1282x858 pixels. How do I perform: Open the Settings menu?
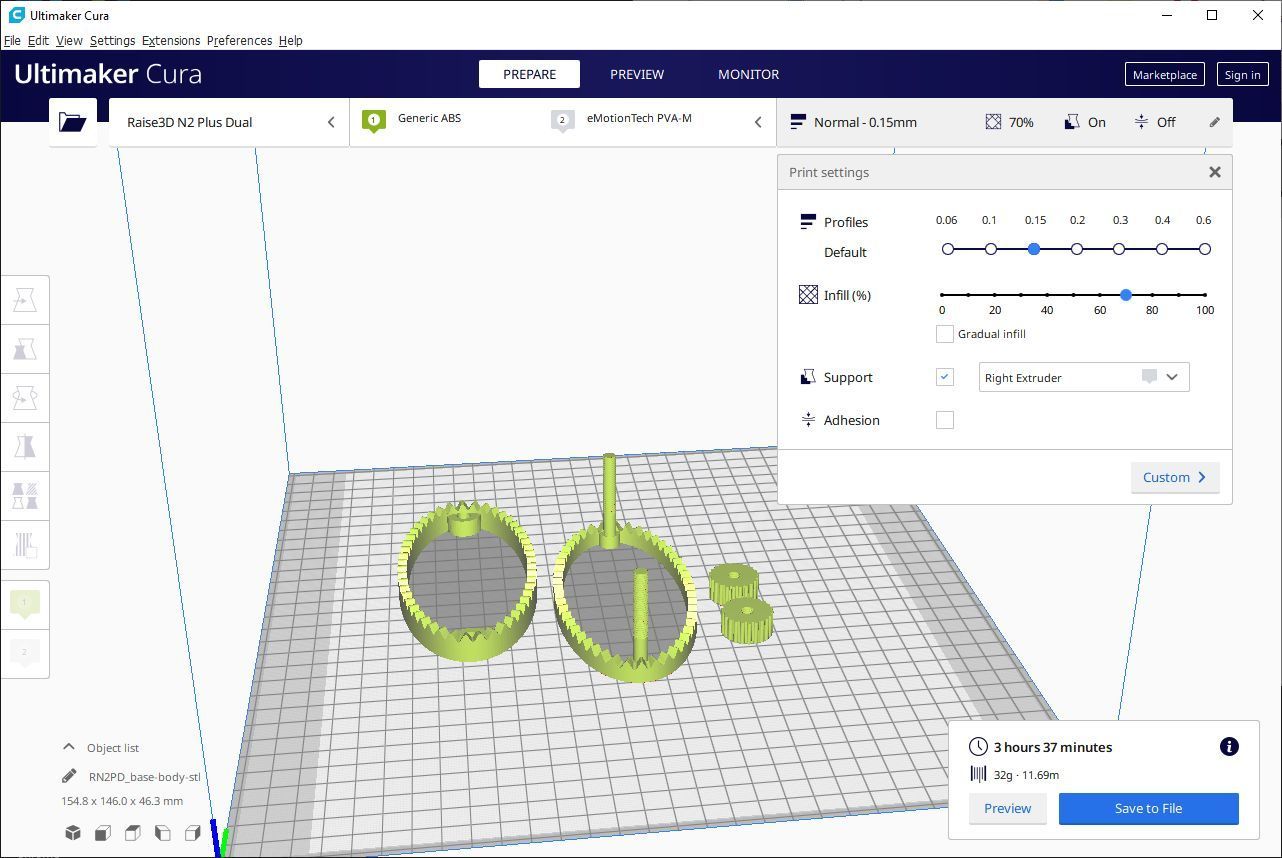coord(112,41)
